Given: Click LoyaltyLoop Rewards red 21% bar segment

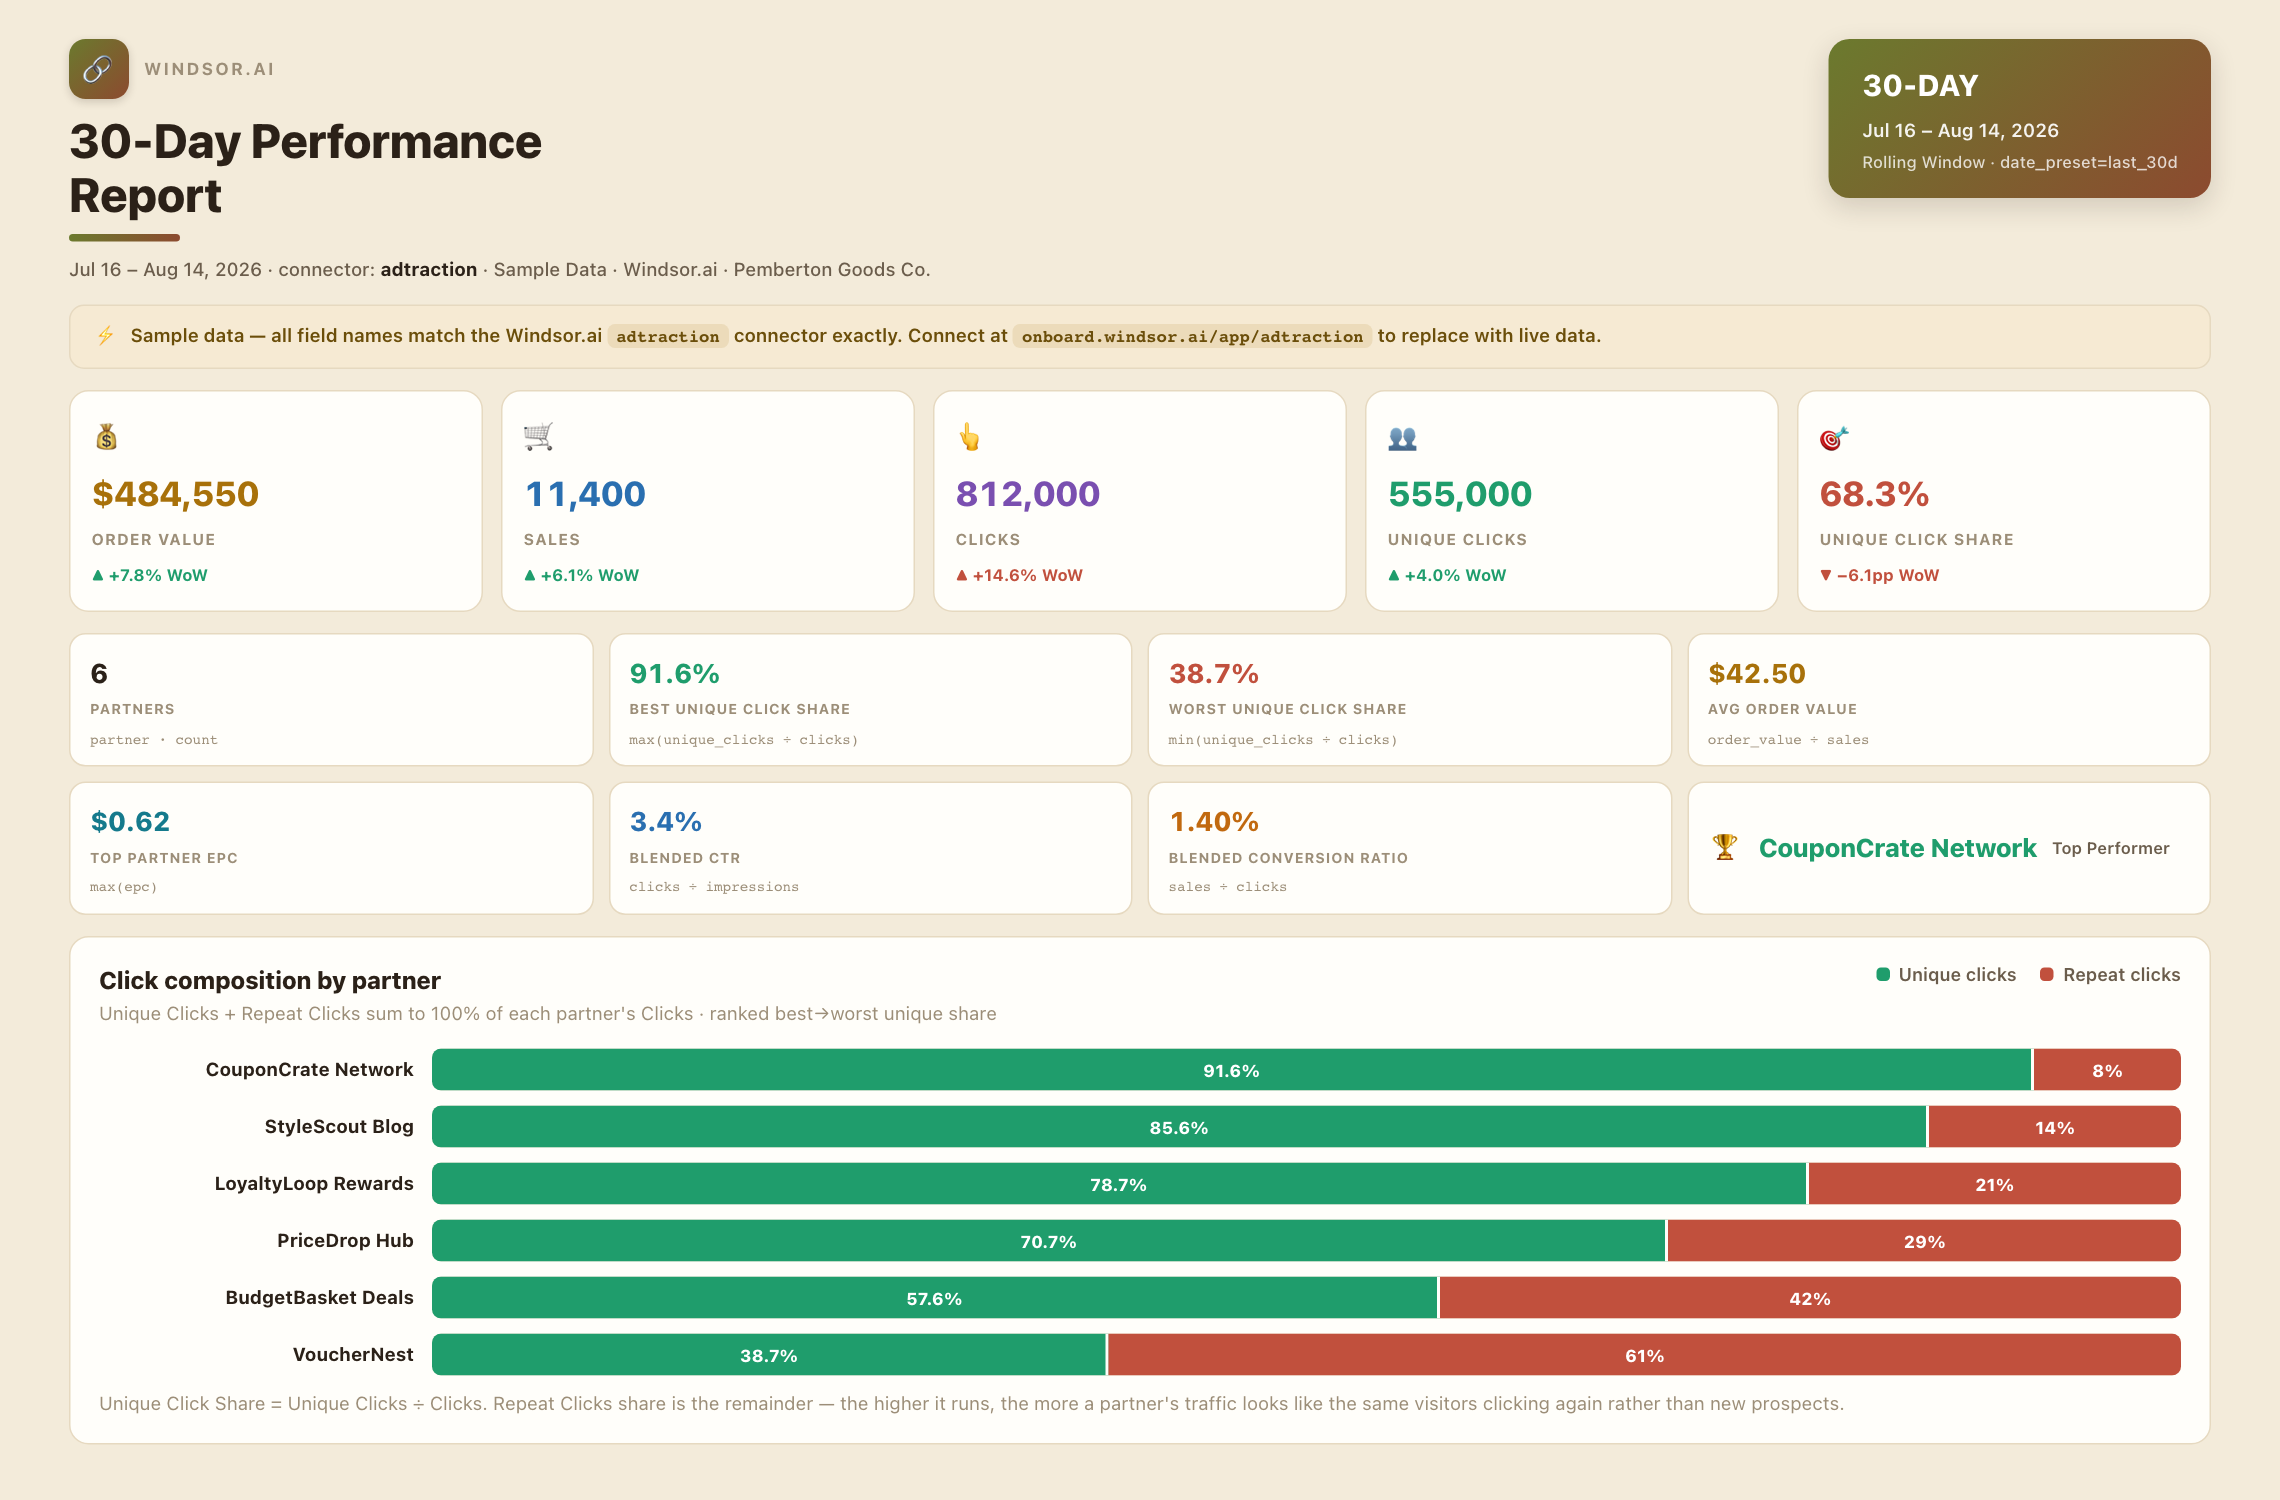Looking at the screenshot, I should (x=1995, y=1184).
